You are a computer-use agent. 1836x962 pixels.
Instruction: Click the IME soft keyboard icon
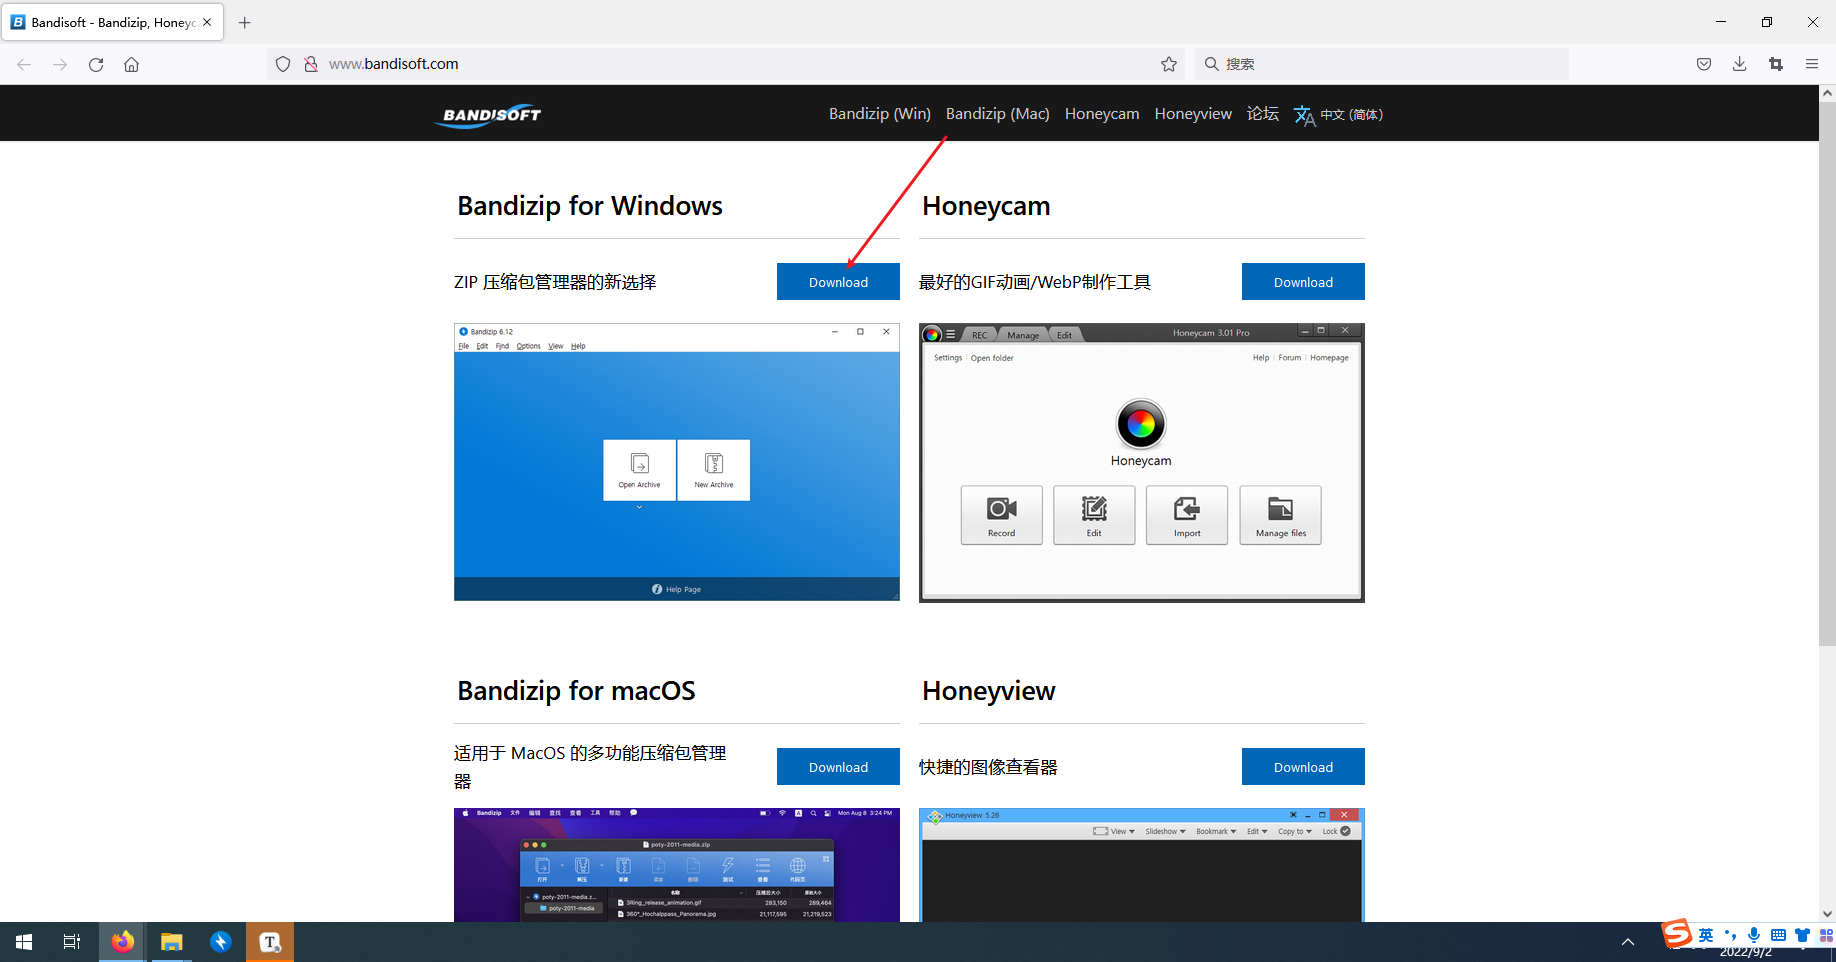point(1778,935)
